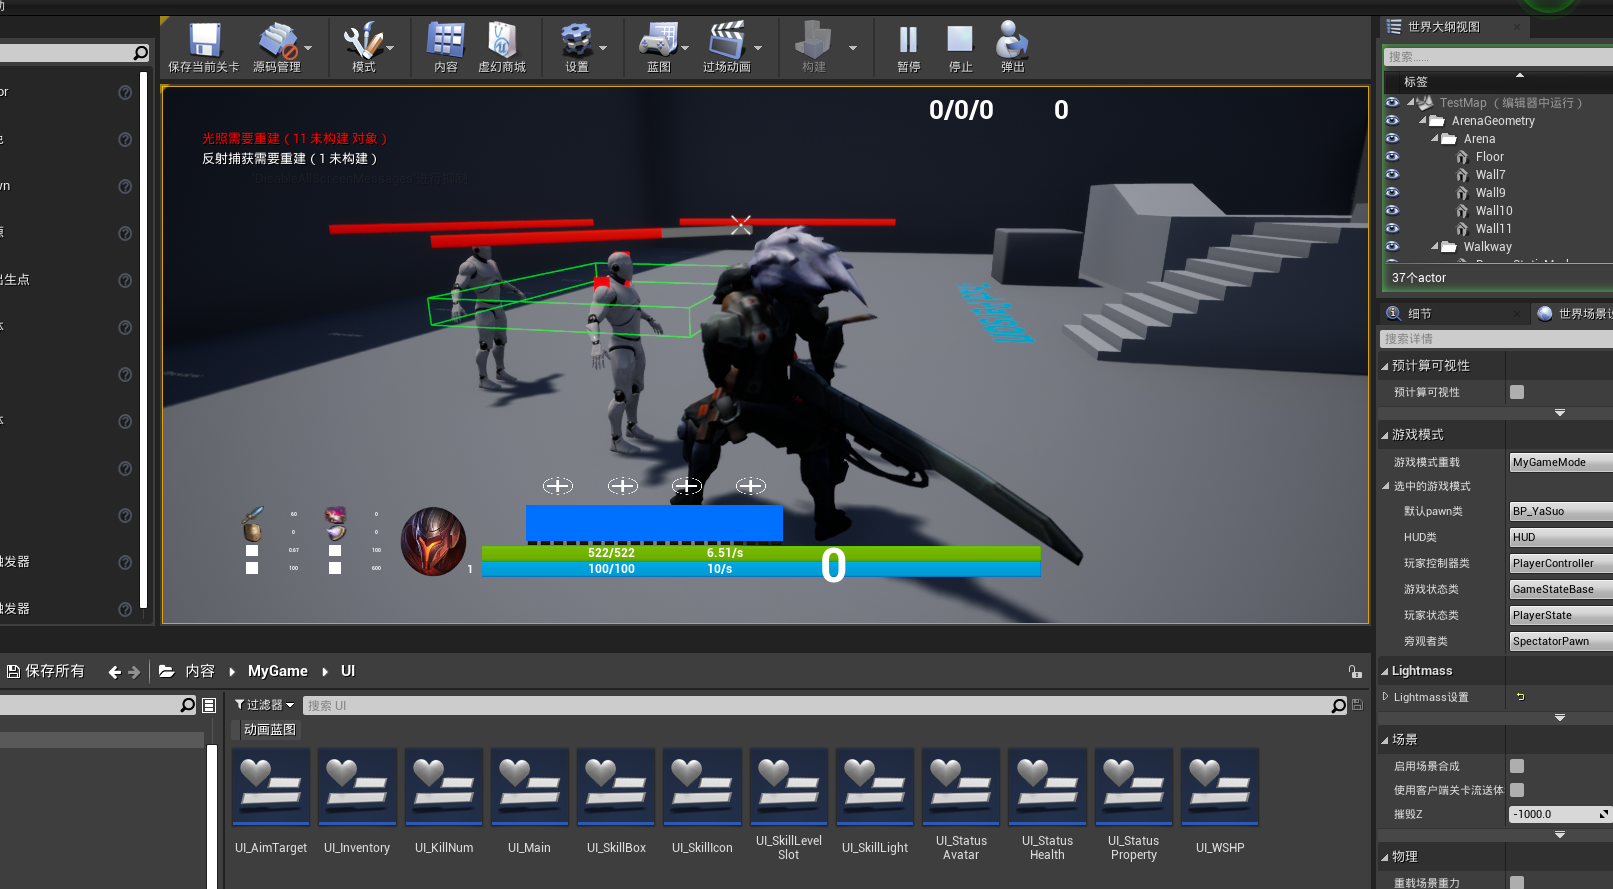The height and width of the screenshot is (889, 1613).
Task: Enable the World Composition (启用场景合成) checkbox
Action: click(1517, 766)
